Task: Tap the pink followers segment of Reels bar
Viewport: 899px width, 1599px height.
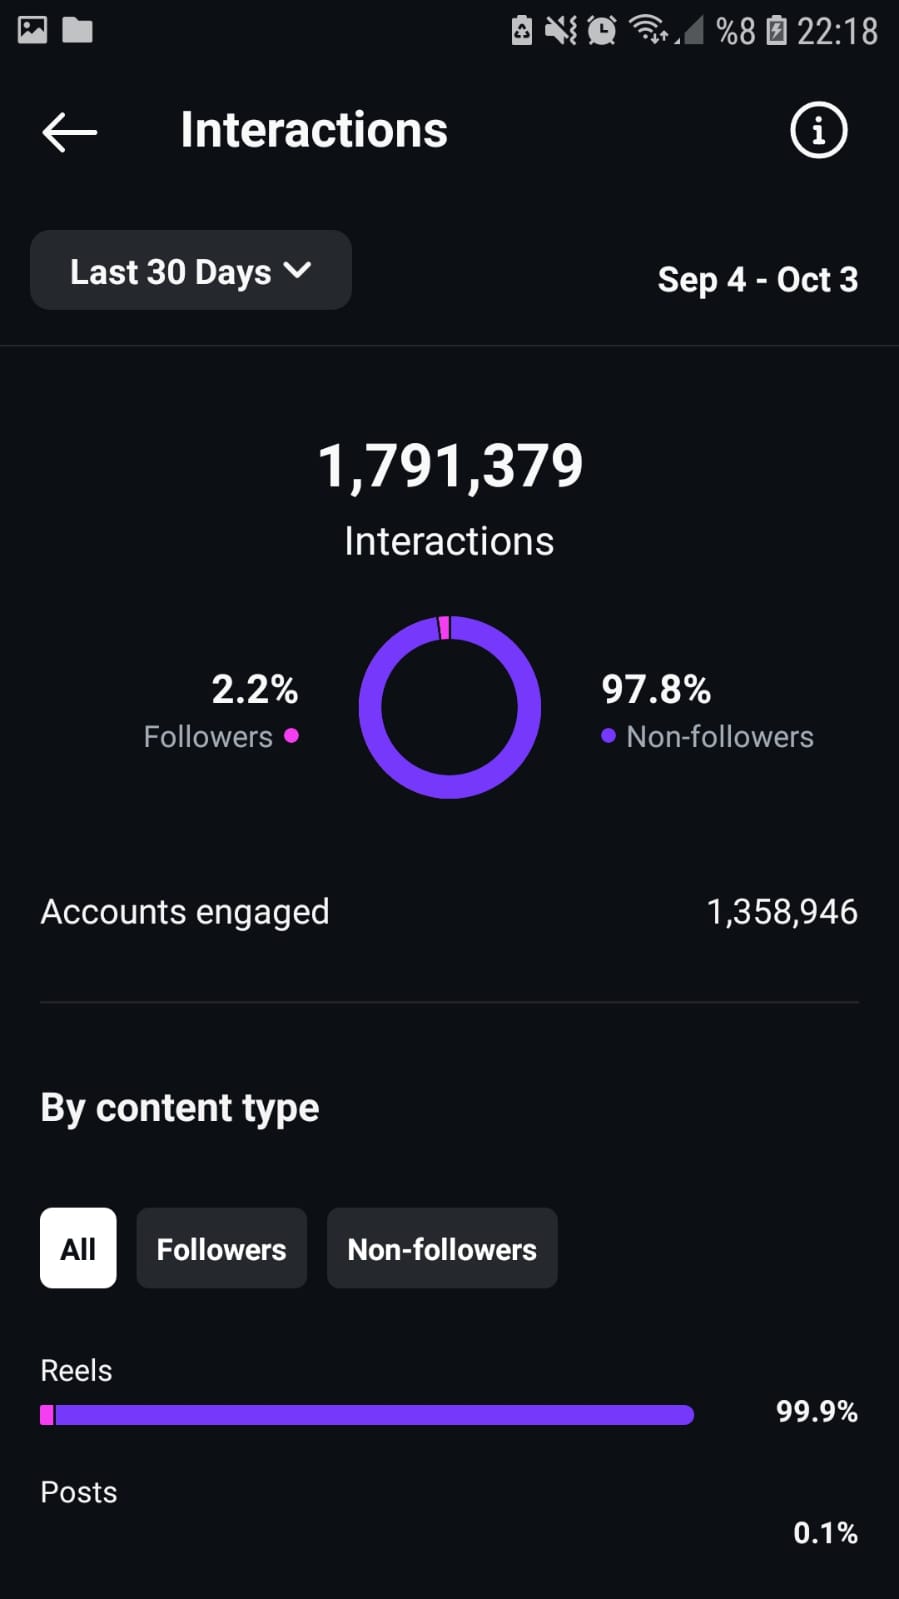Action: (46, 1414)
